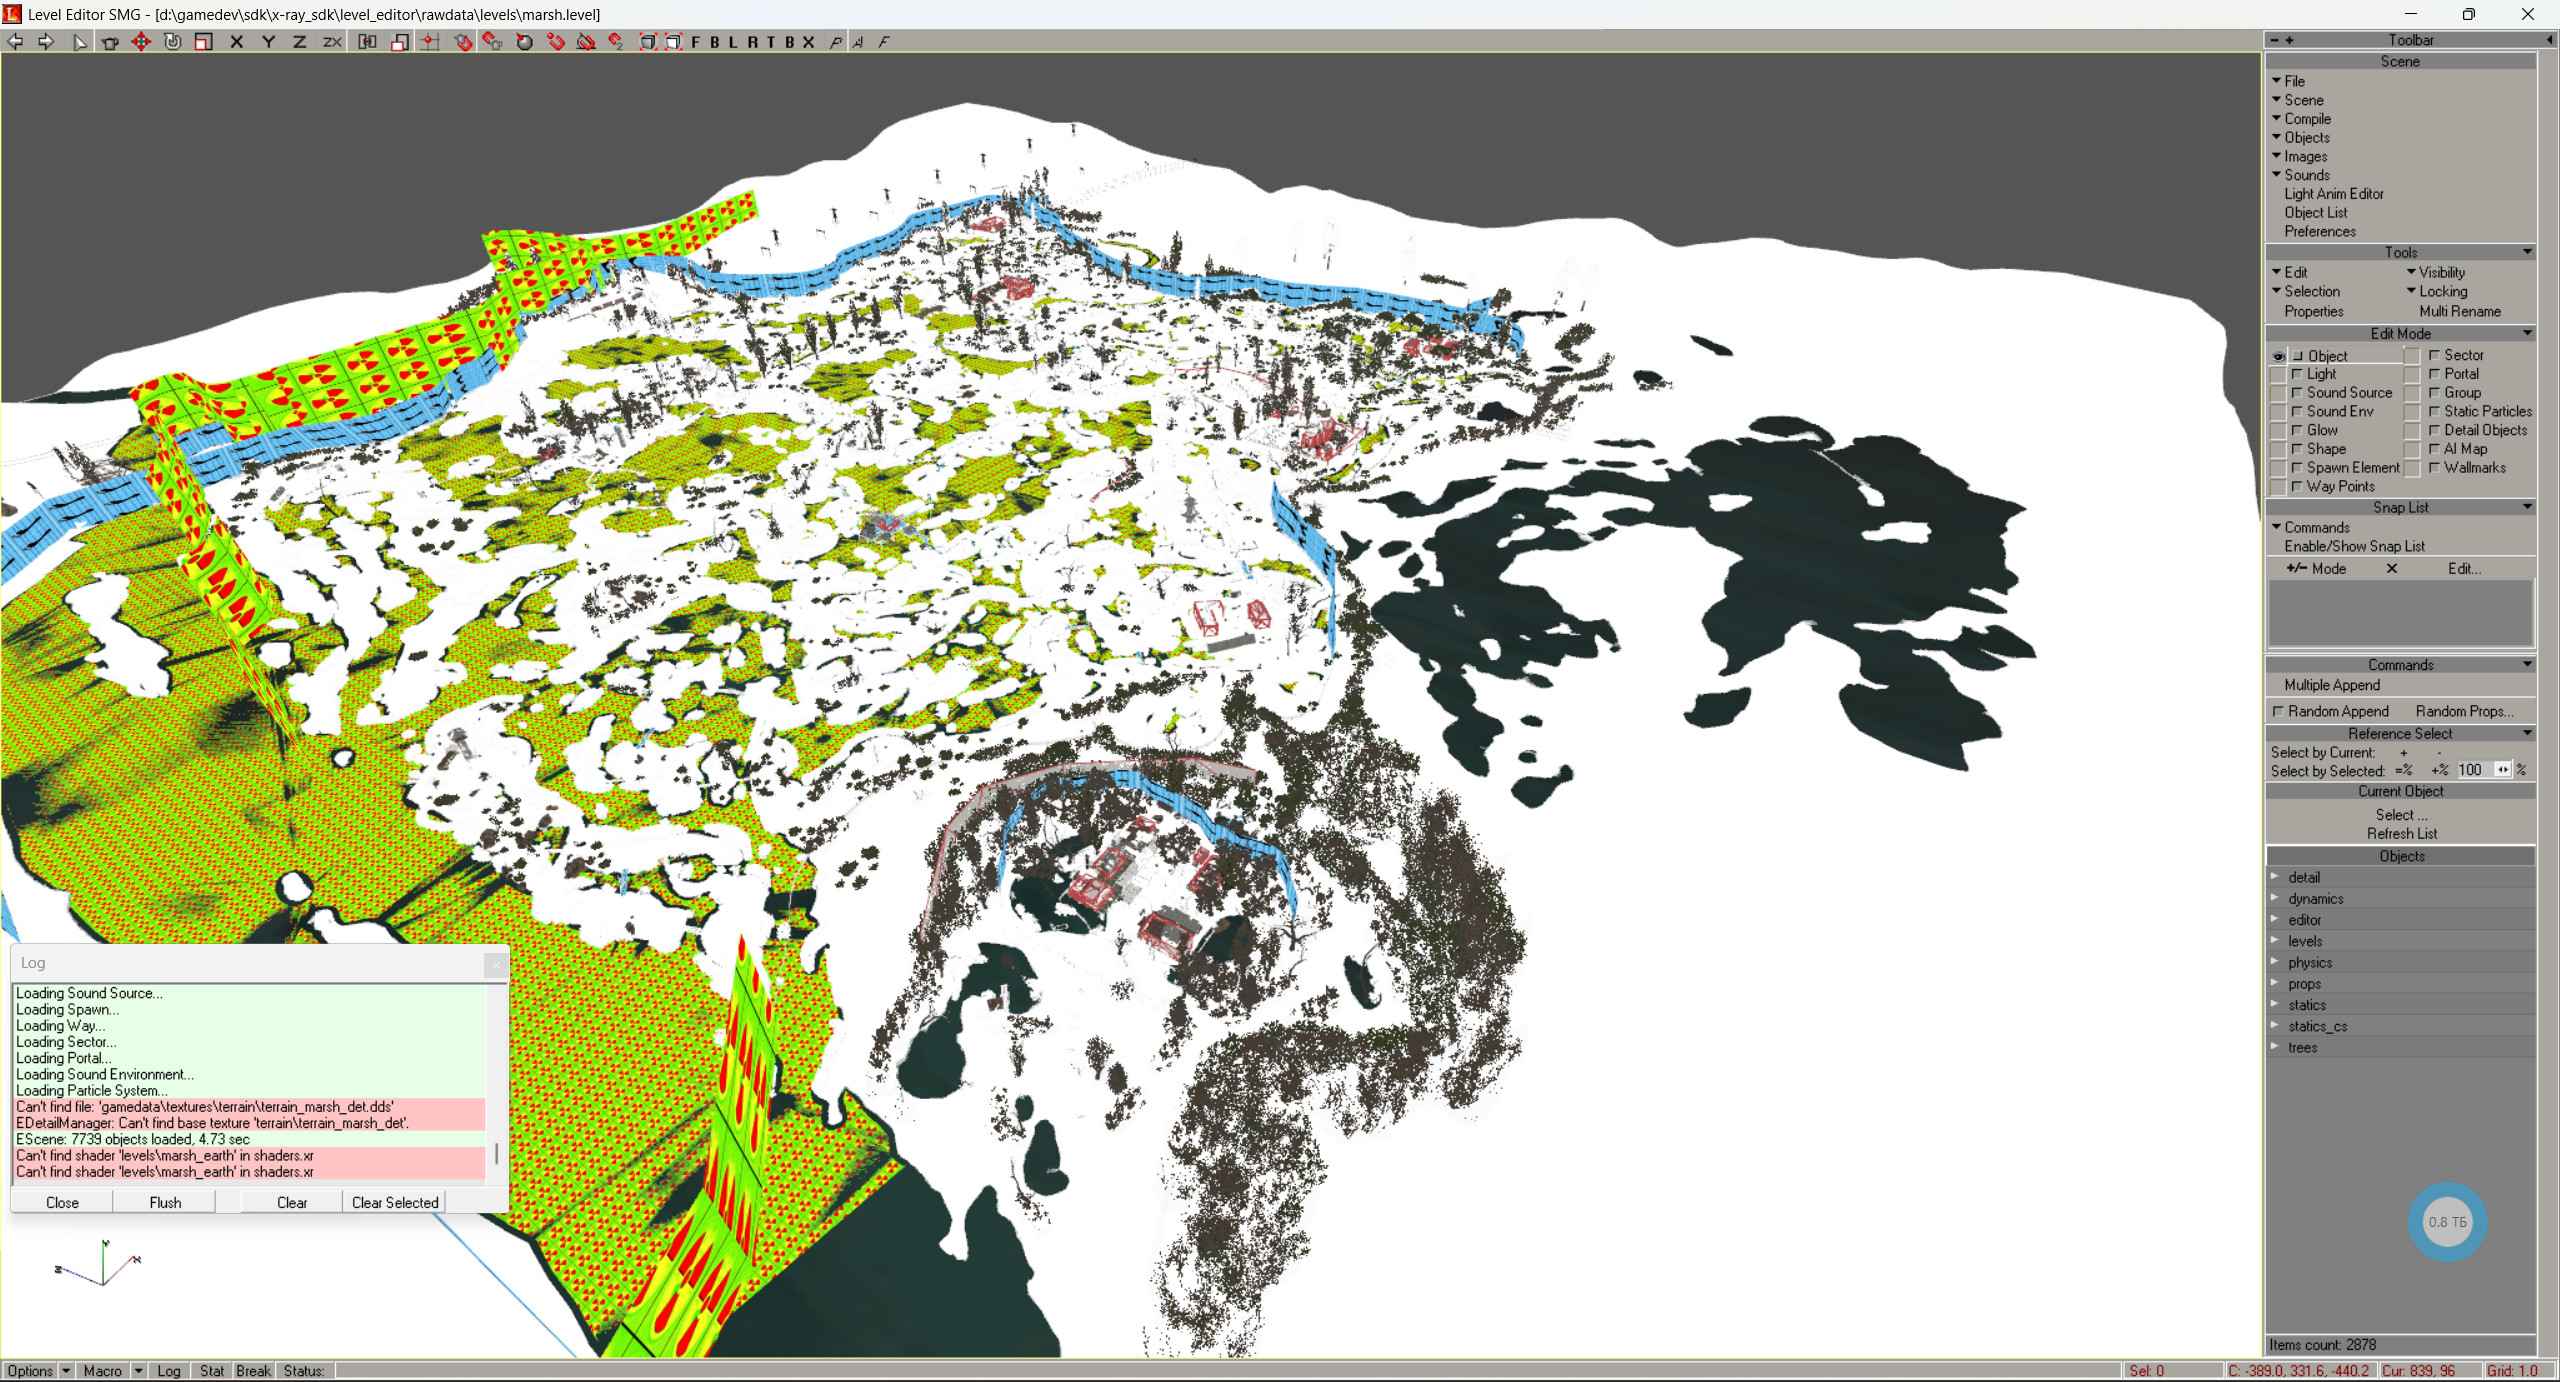Switch to Front view with F icon
The height and width of the screenshot is (1382, 2560).
[x=697, y=42]
